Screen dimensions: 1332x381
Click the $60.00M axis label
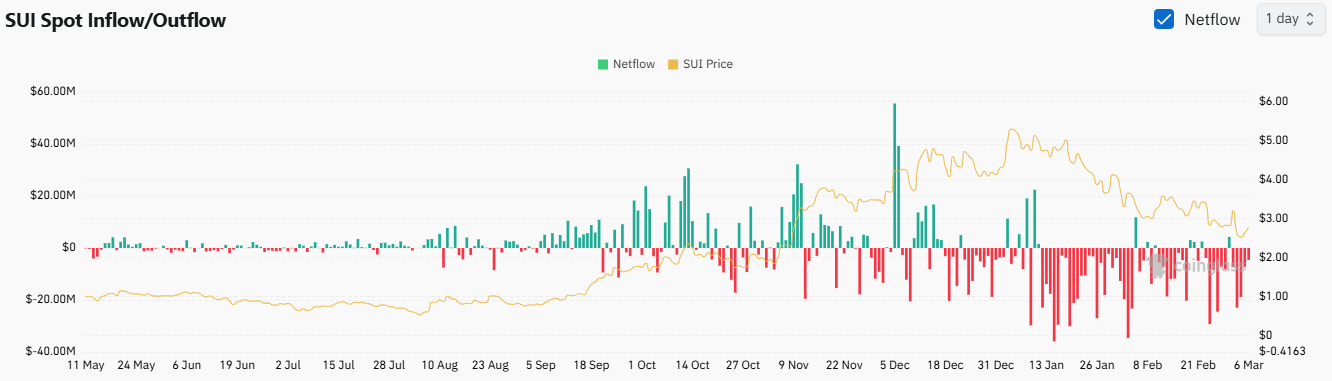[53, 91]
